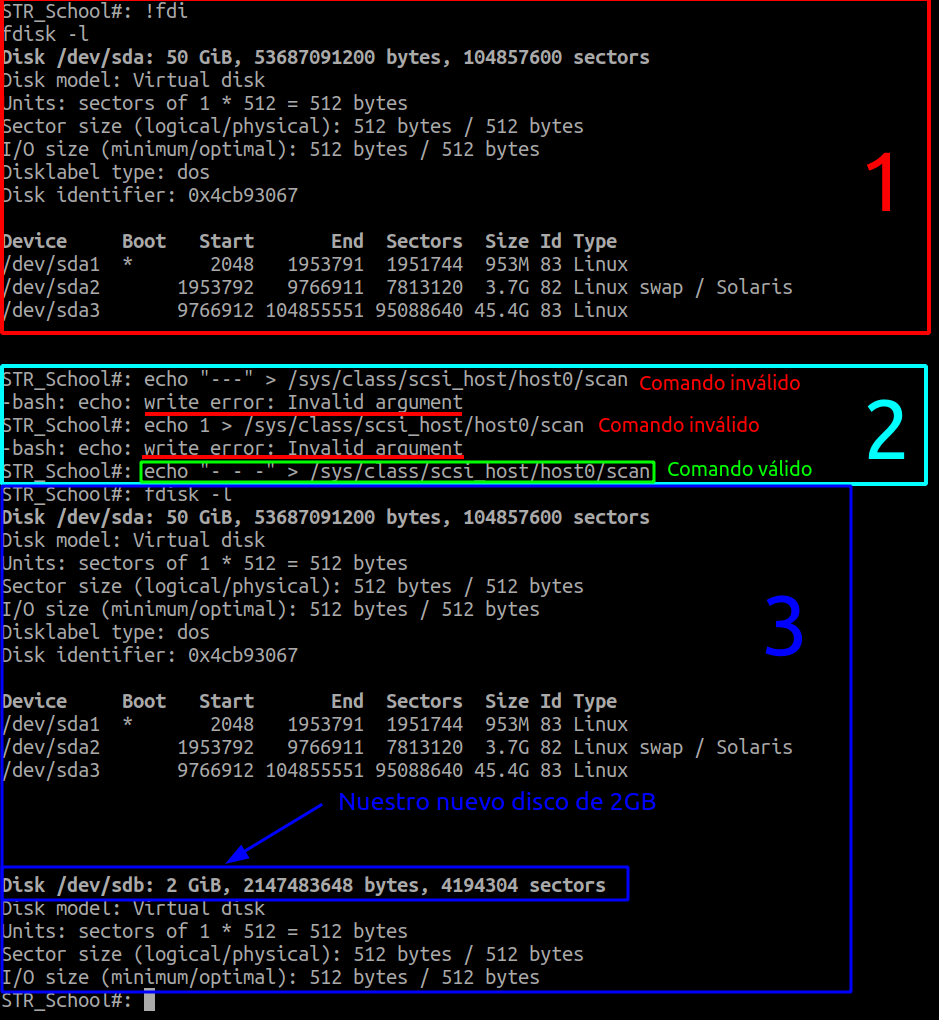
Task: Click "Disklabel type: dos" in first fdisk output
Action: (106, 172)
